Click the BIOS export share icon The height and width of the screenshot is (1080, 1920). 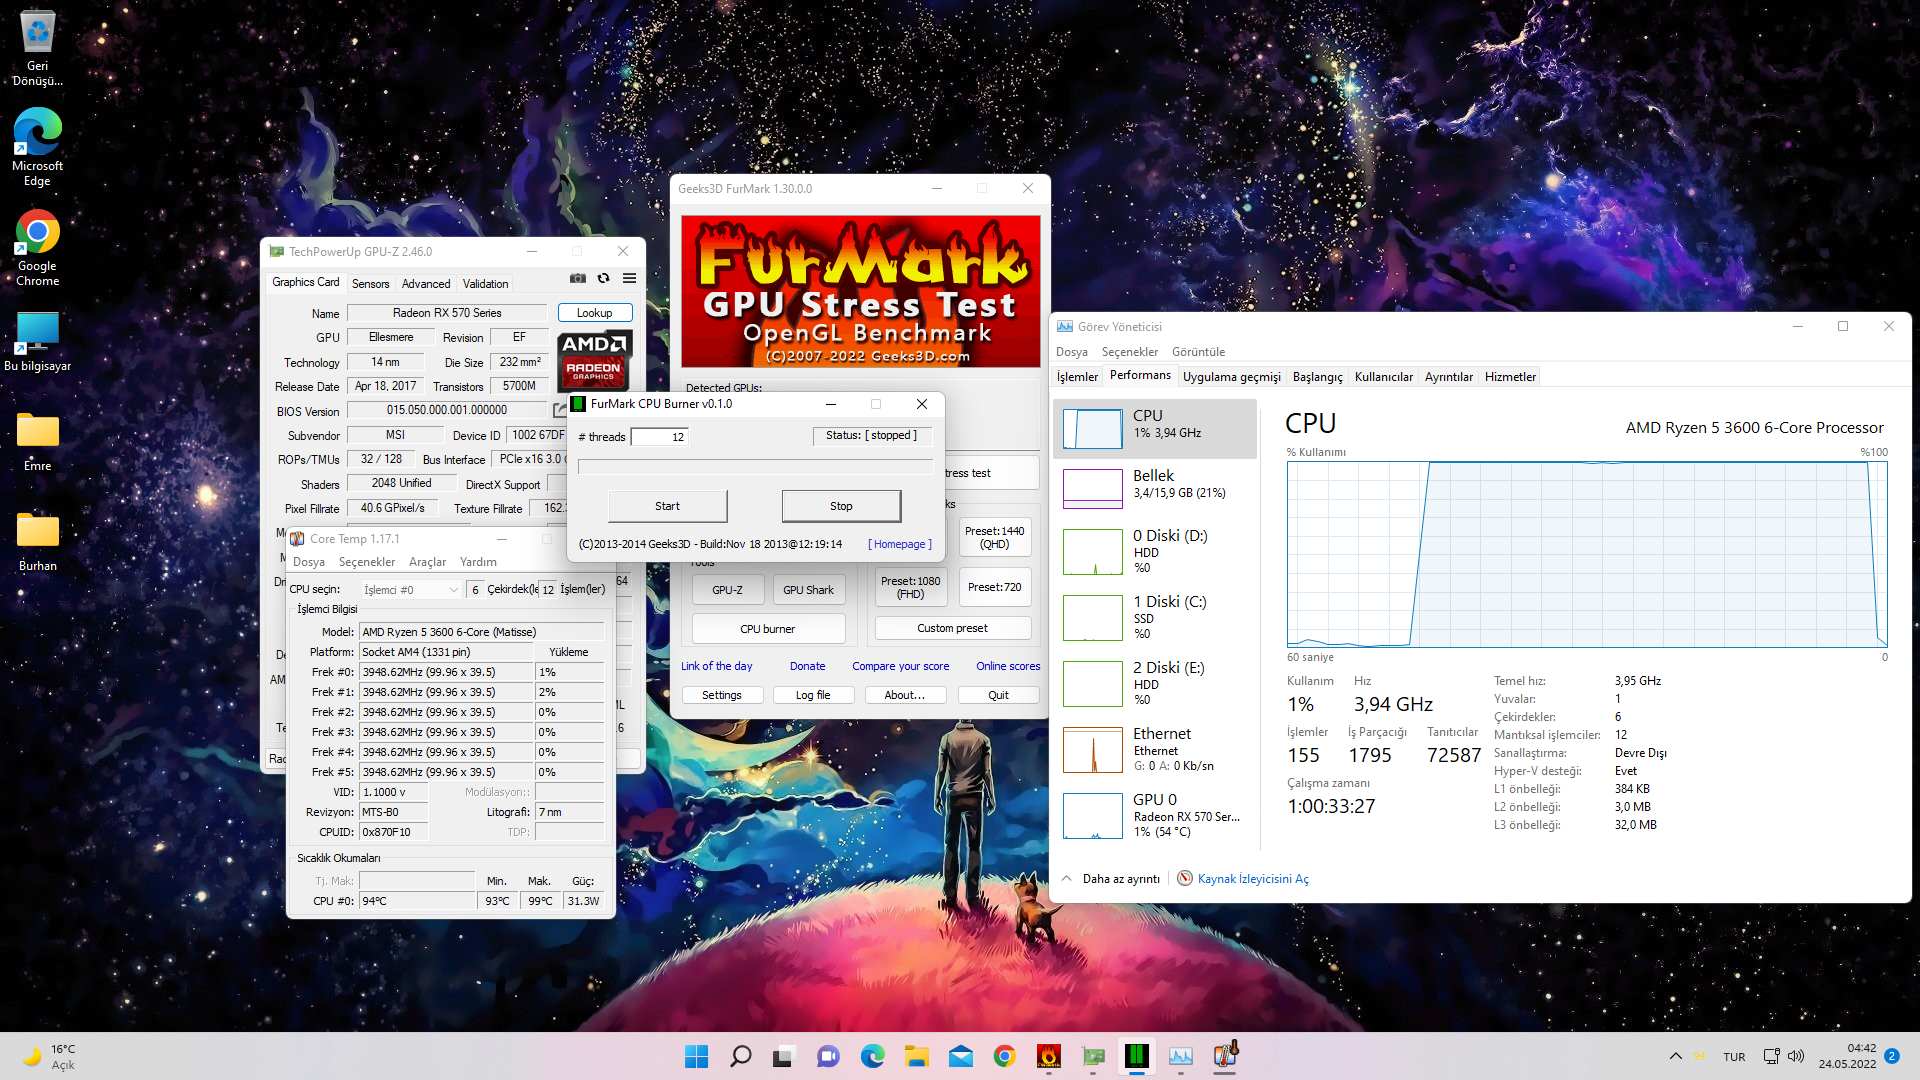(560, 410)
